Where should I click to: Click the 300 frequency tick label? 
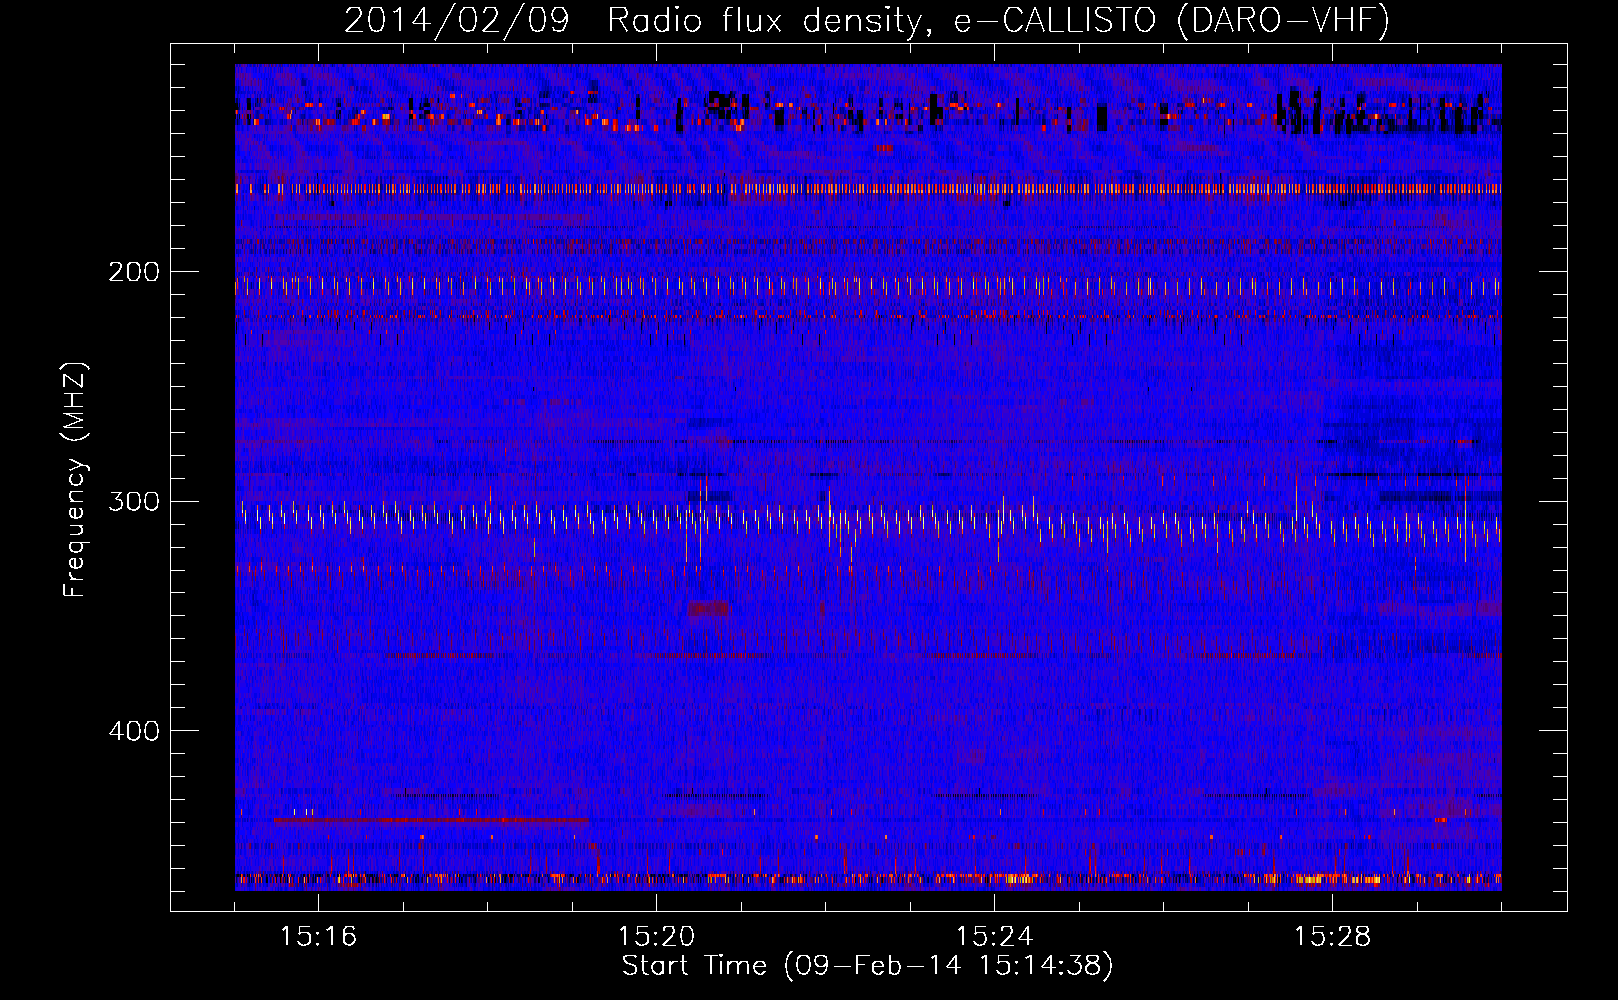(x=134, y=501)
